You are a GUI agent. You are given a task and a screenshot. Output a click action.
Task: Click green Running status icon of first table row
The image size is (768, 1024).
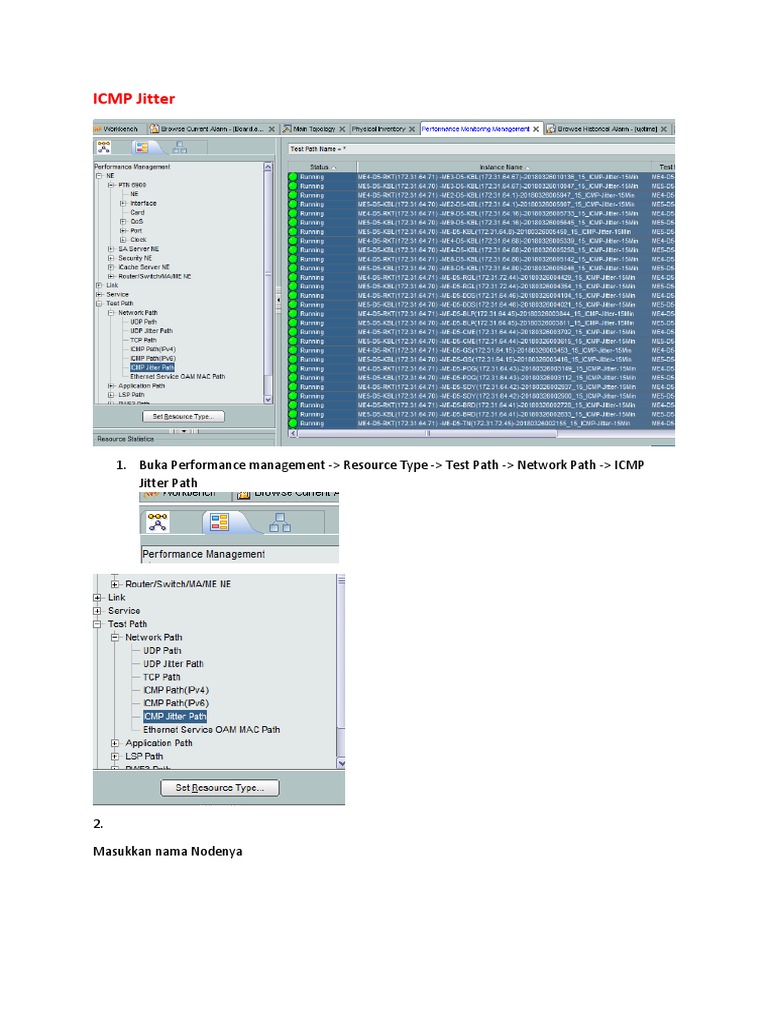(x=293, y=177)
